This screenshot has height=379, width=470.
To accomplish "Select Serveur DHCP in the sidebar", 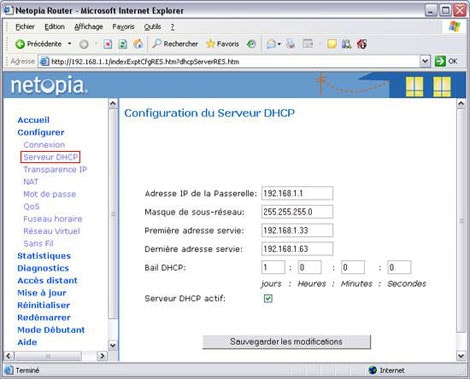I will pyautogui.click(x=50, y=157).
